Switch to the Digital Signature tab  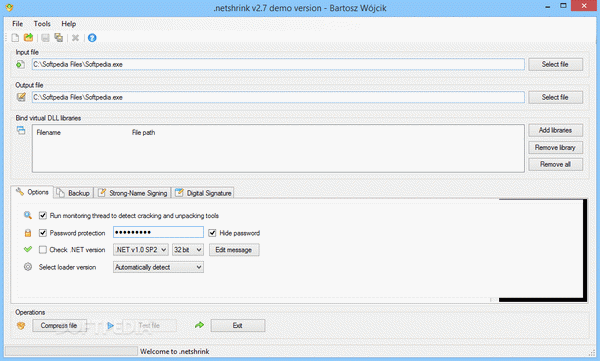[x=203, y=193]
